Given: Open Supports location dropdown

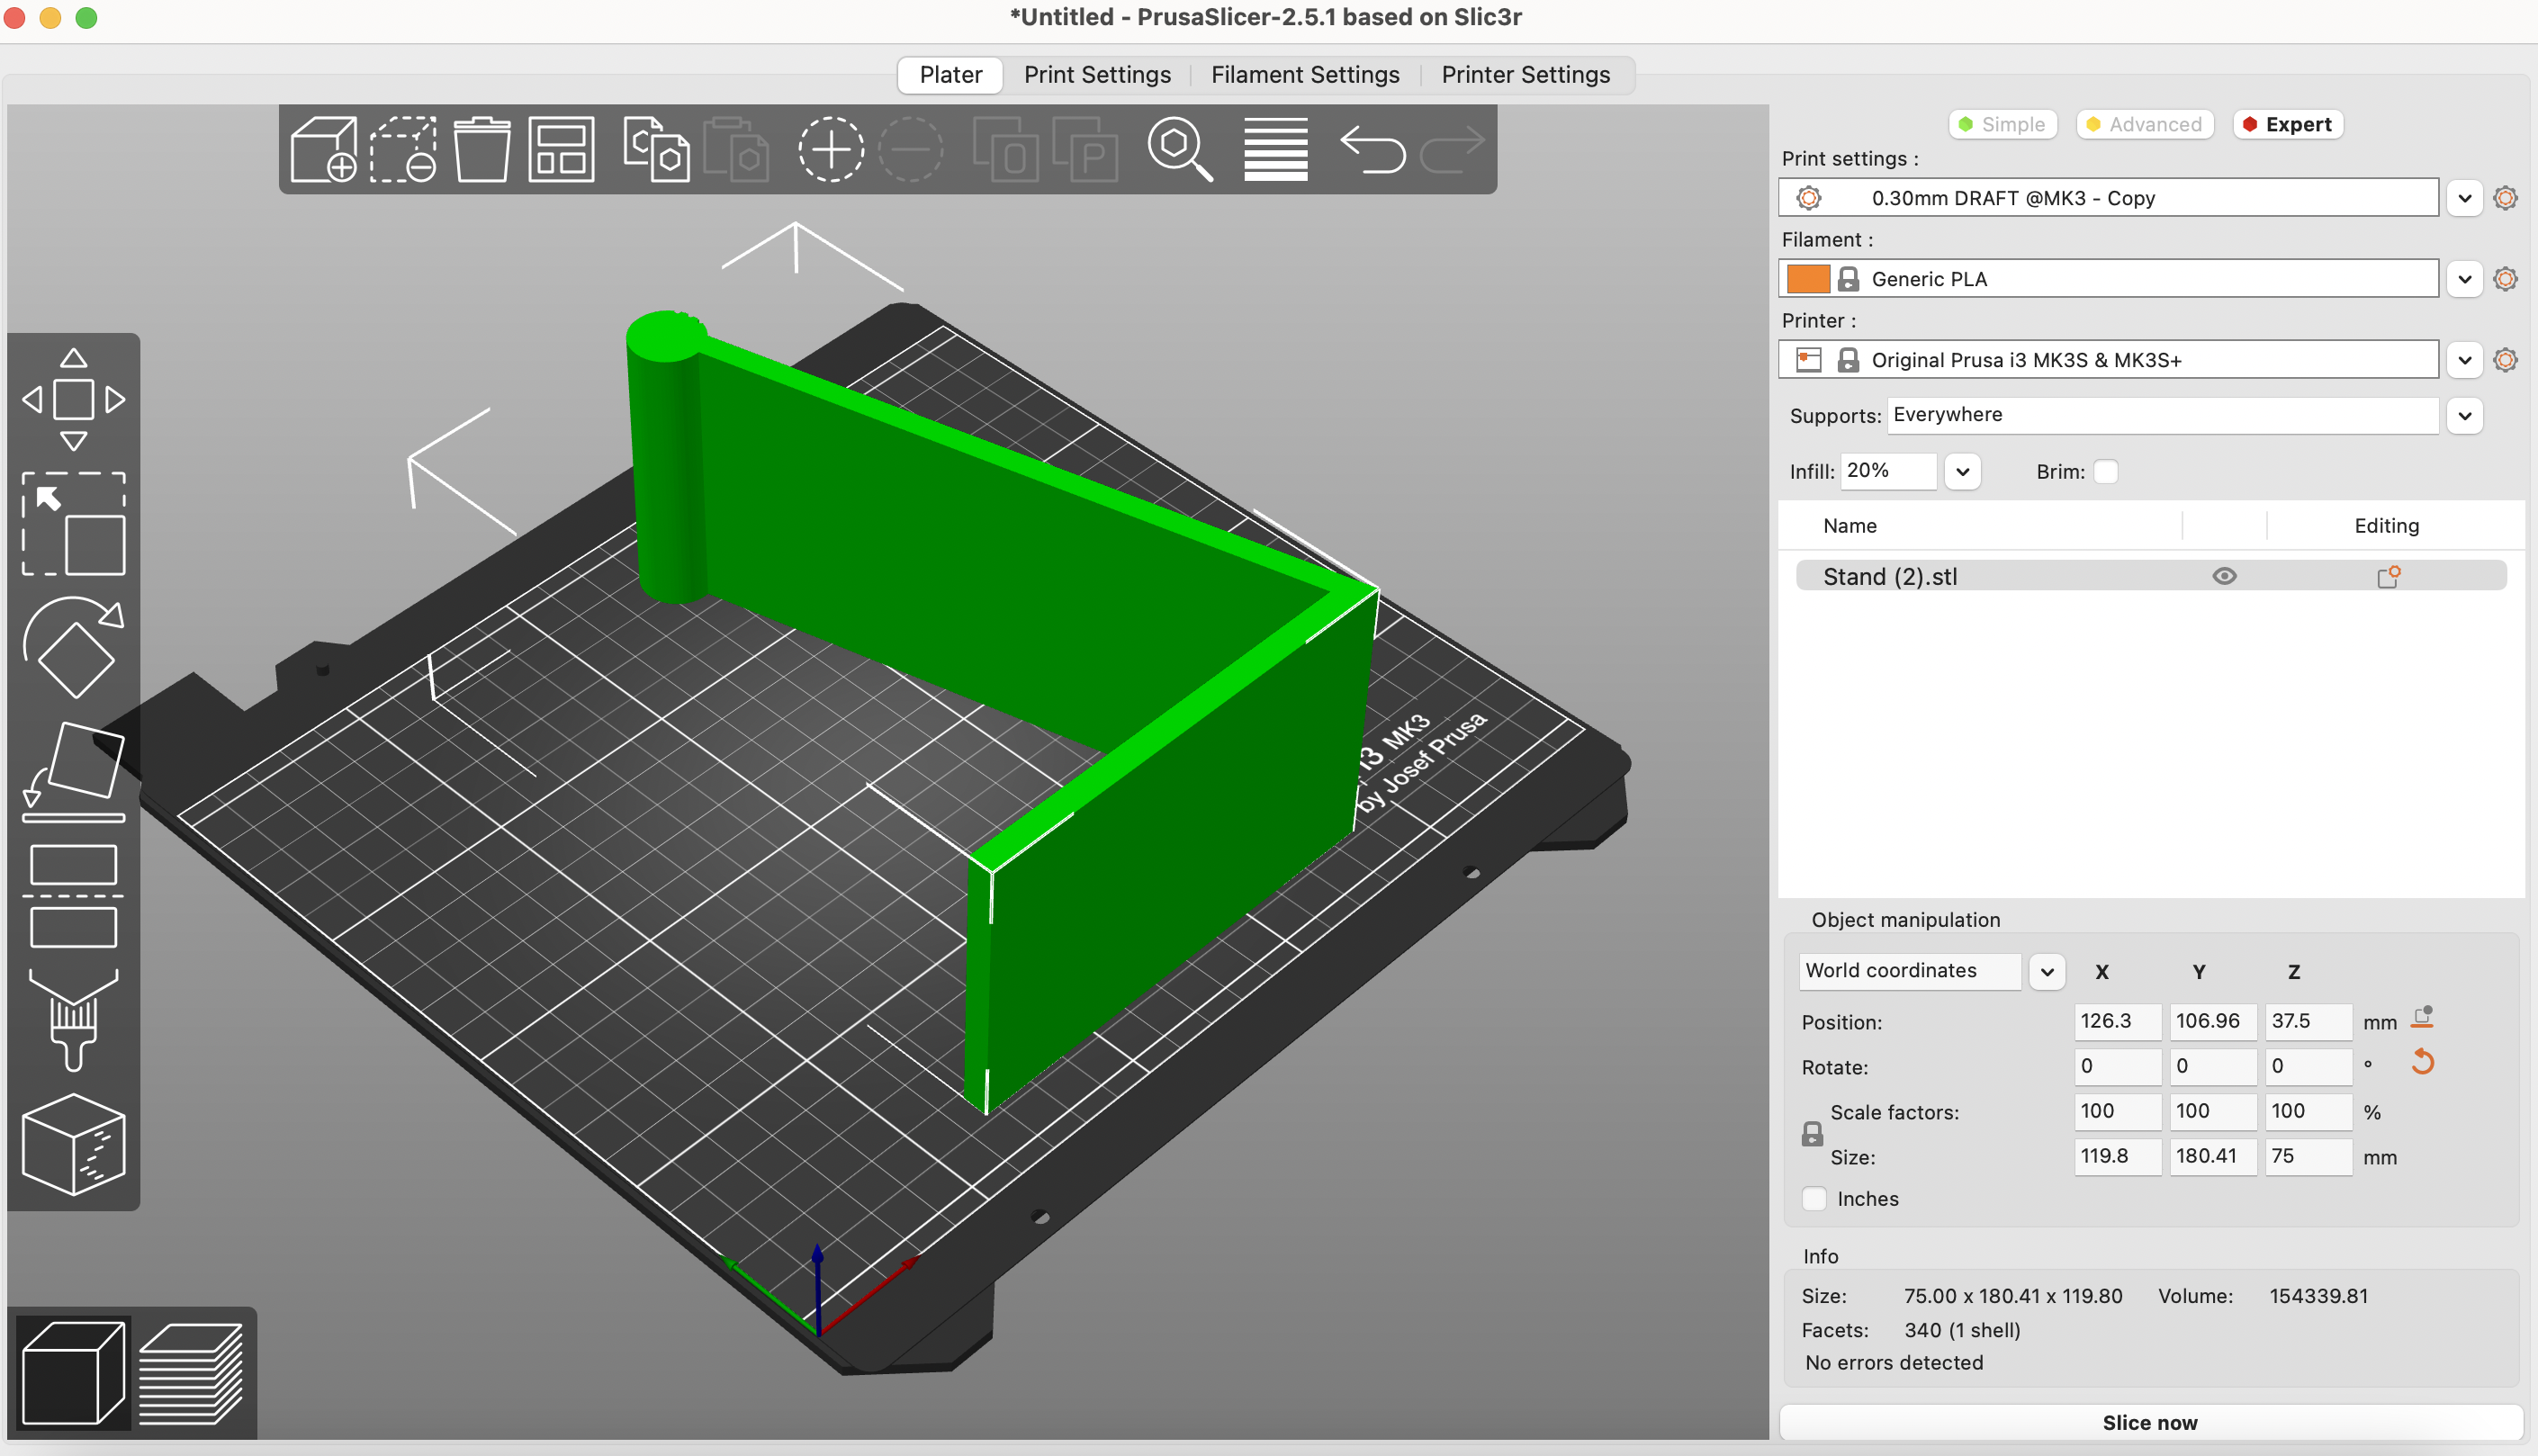Looking at the screenshot, I should pos(2469,413).
